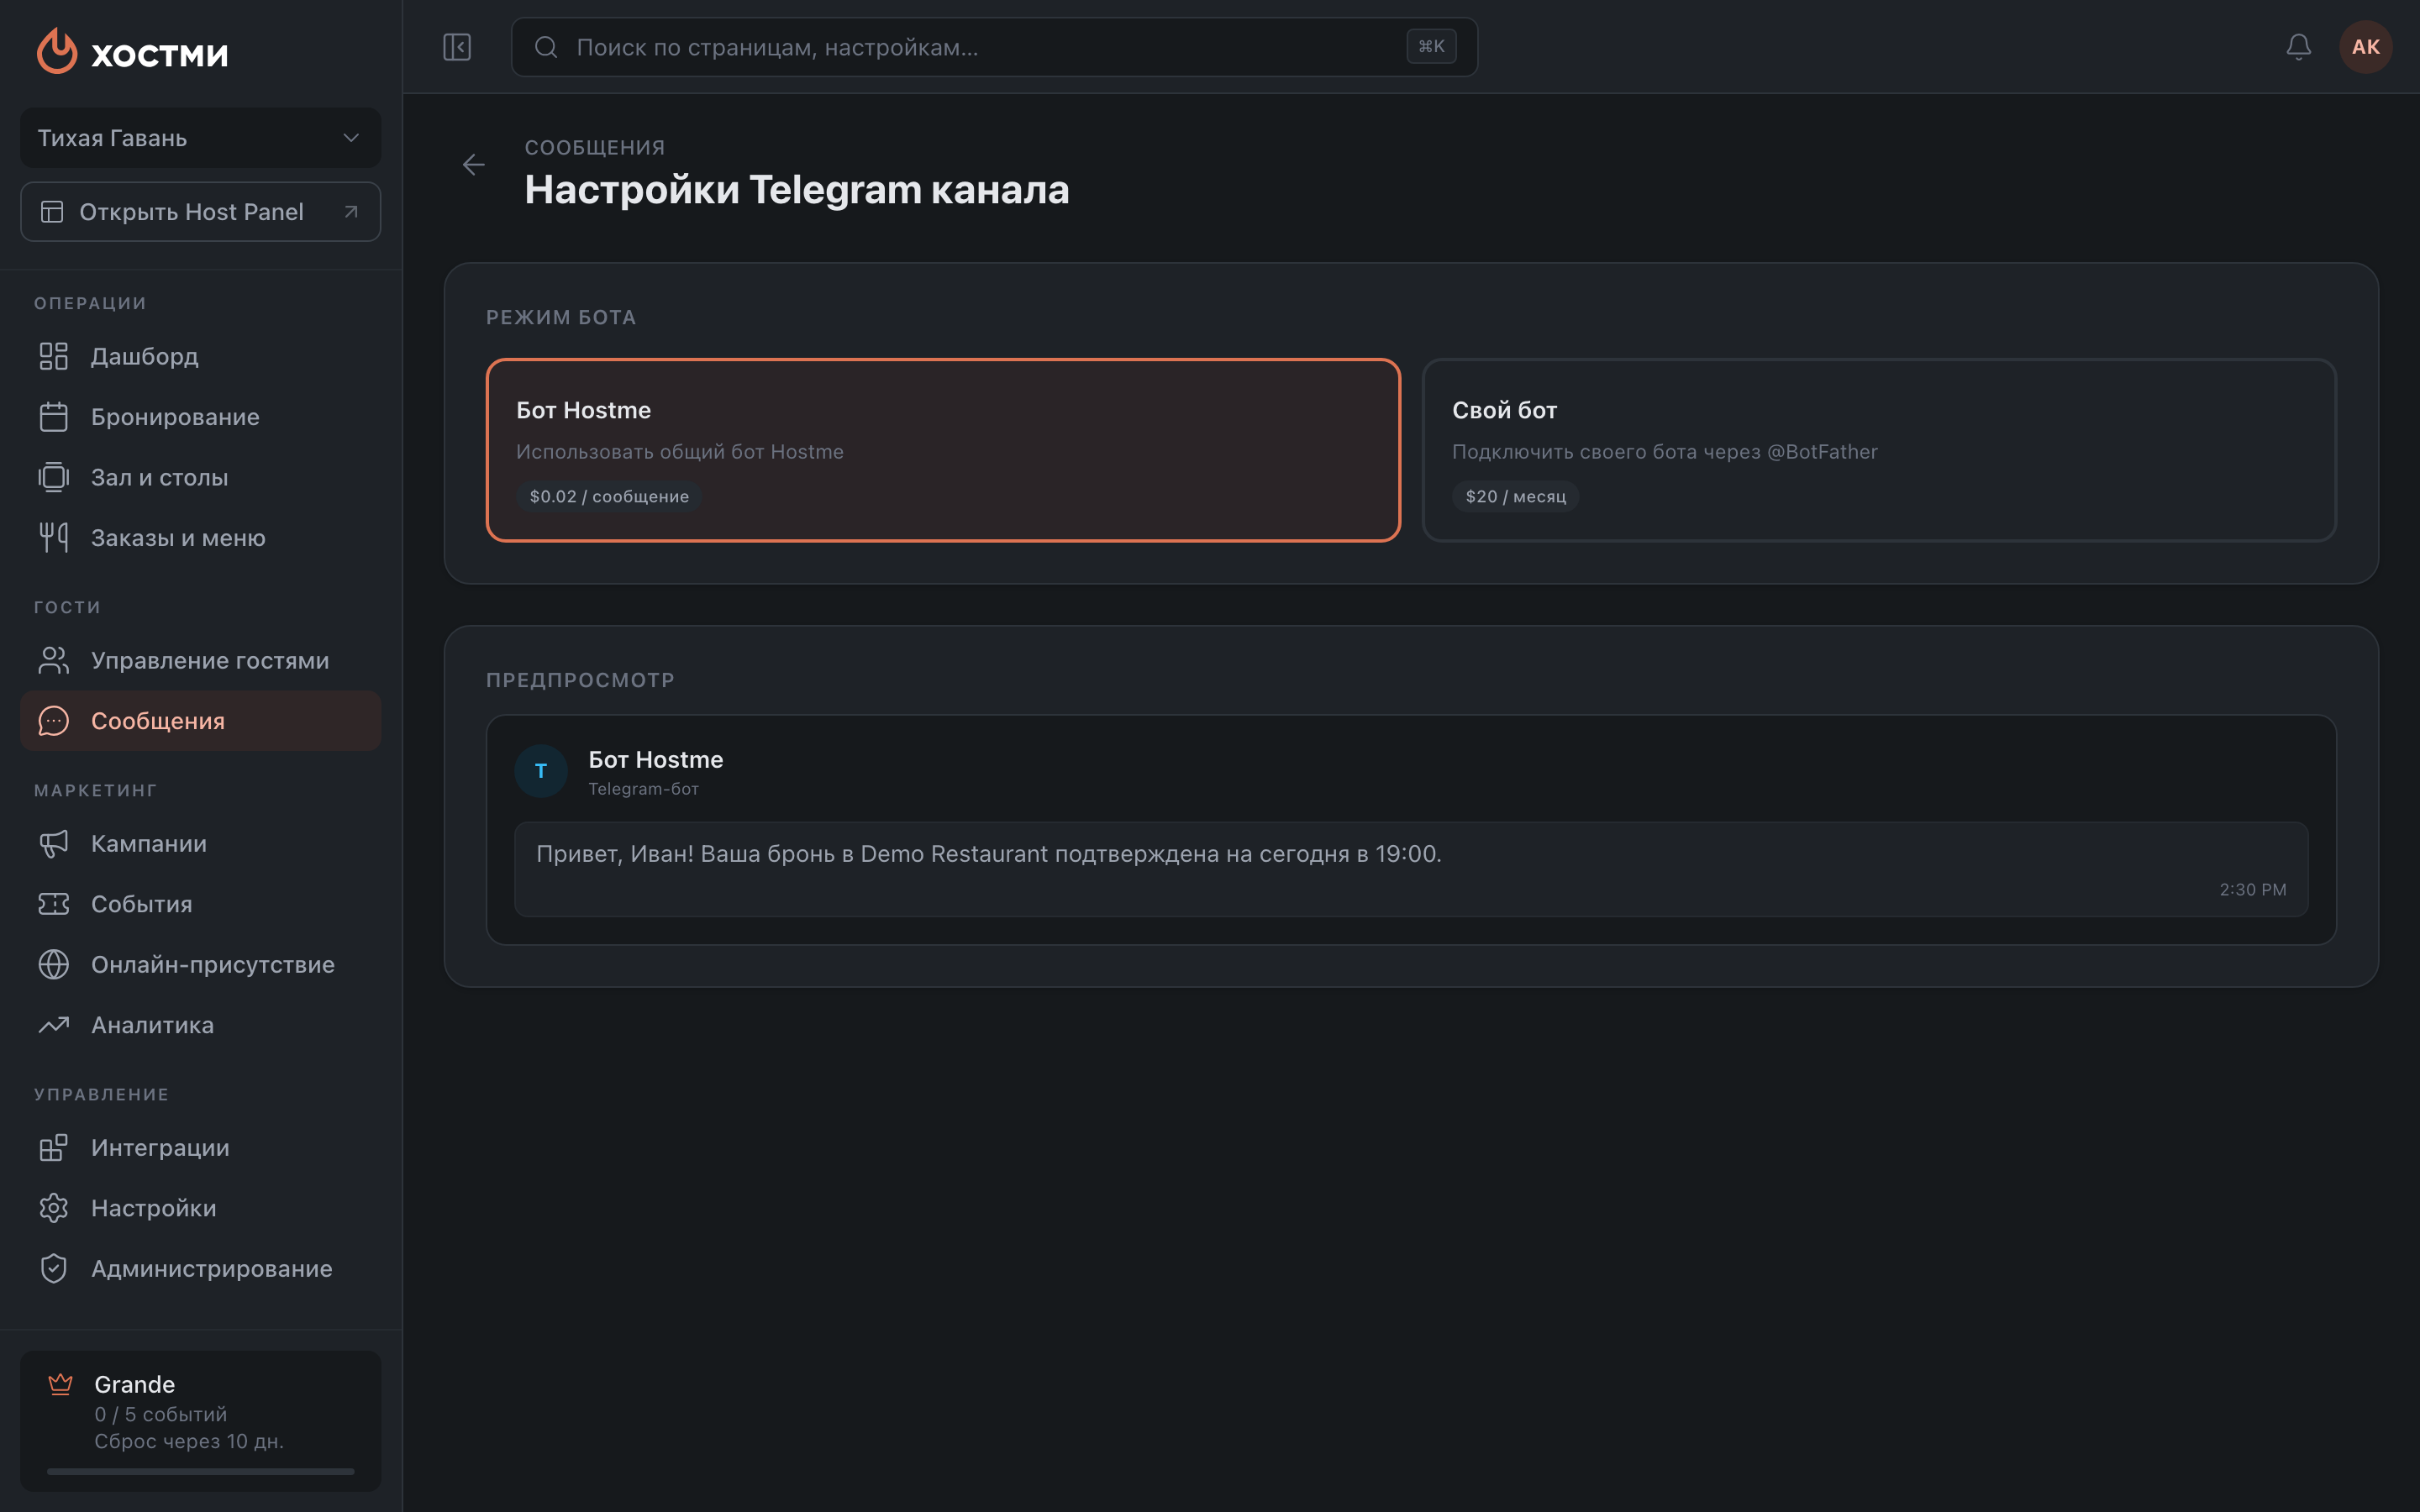Click the ⌘K shortcut badge
Viewport: 2420px width, 1512px height.
click(1431, 47)
